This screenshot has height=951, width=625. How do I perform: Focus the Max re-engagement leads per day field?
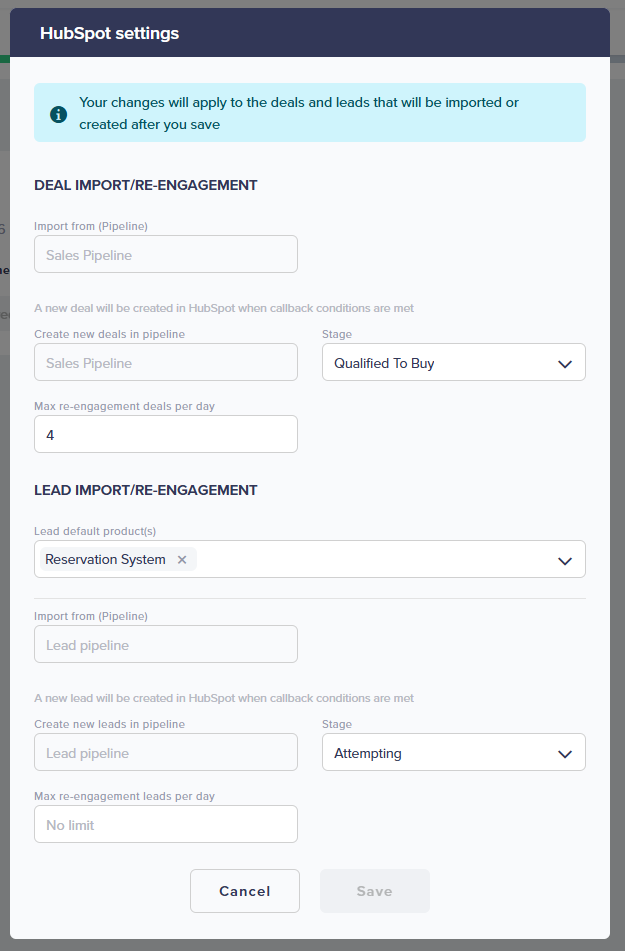coord(166,824)
